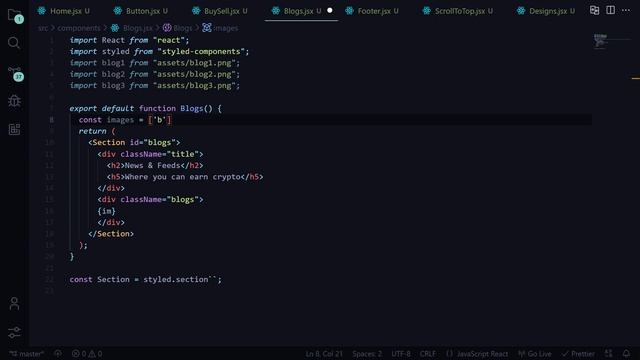Open Source Control view with 37 changes
Screen dimensions: 640x360
(x=16, y=73)
